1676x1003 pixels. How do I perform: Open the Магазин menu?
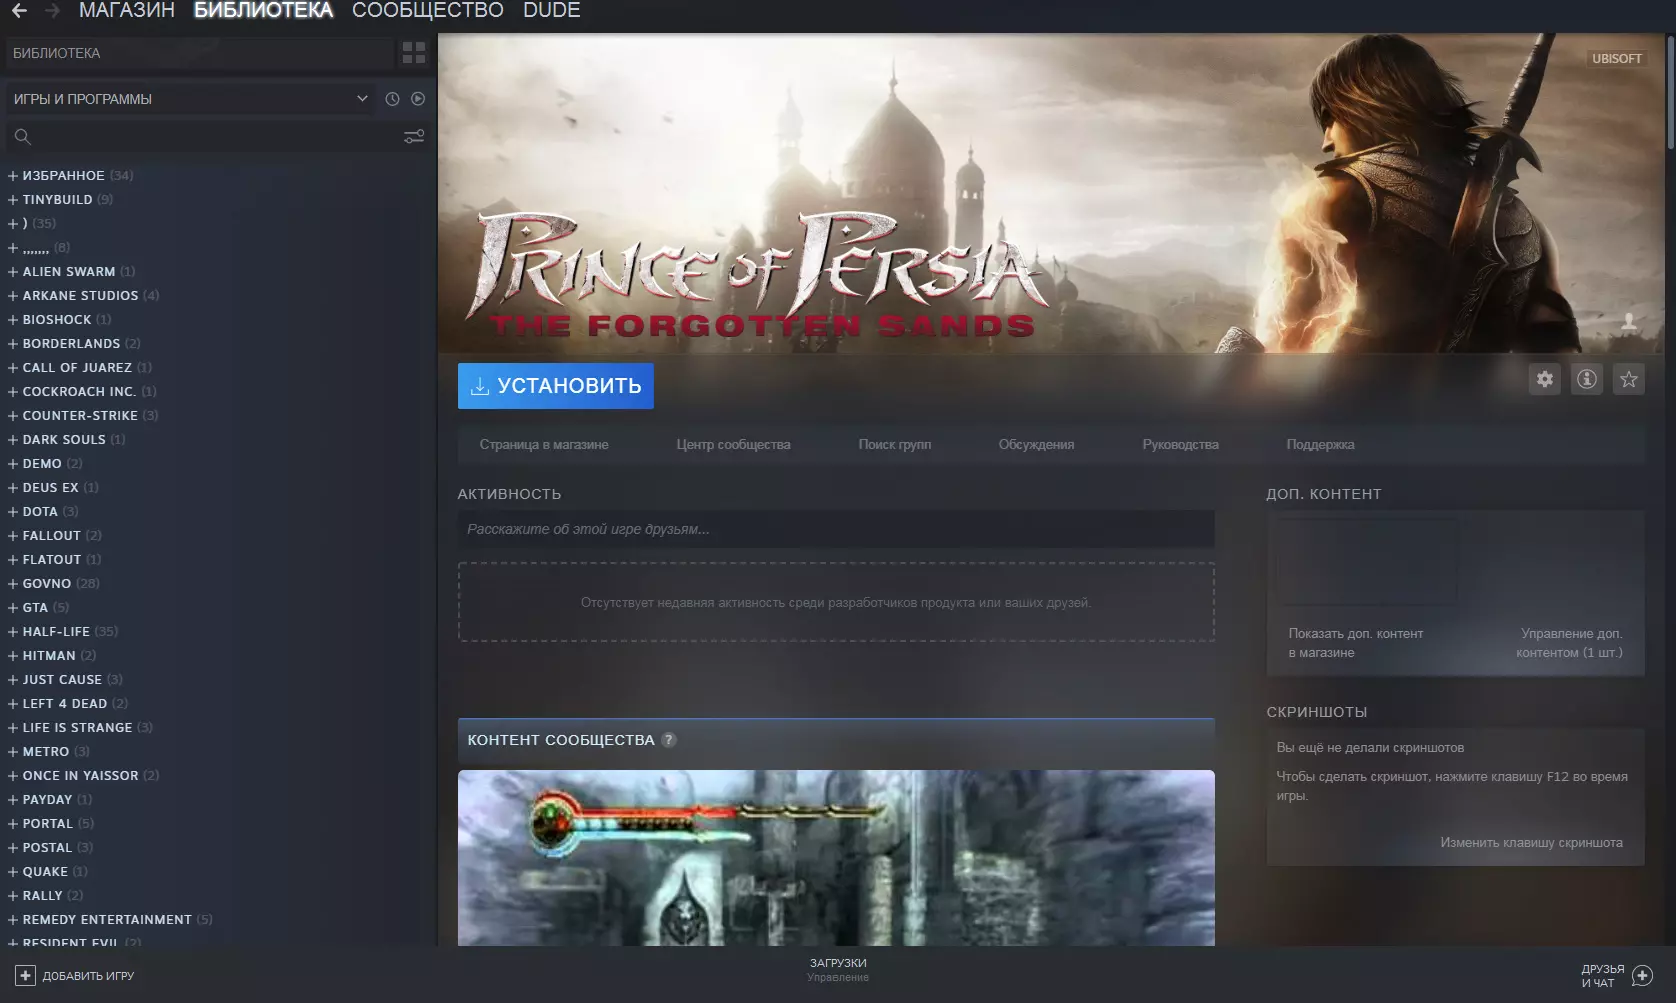click(x=127, y=11)
